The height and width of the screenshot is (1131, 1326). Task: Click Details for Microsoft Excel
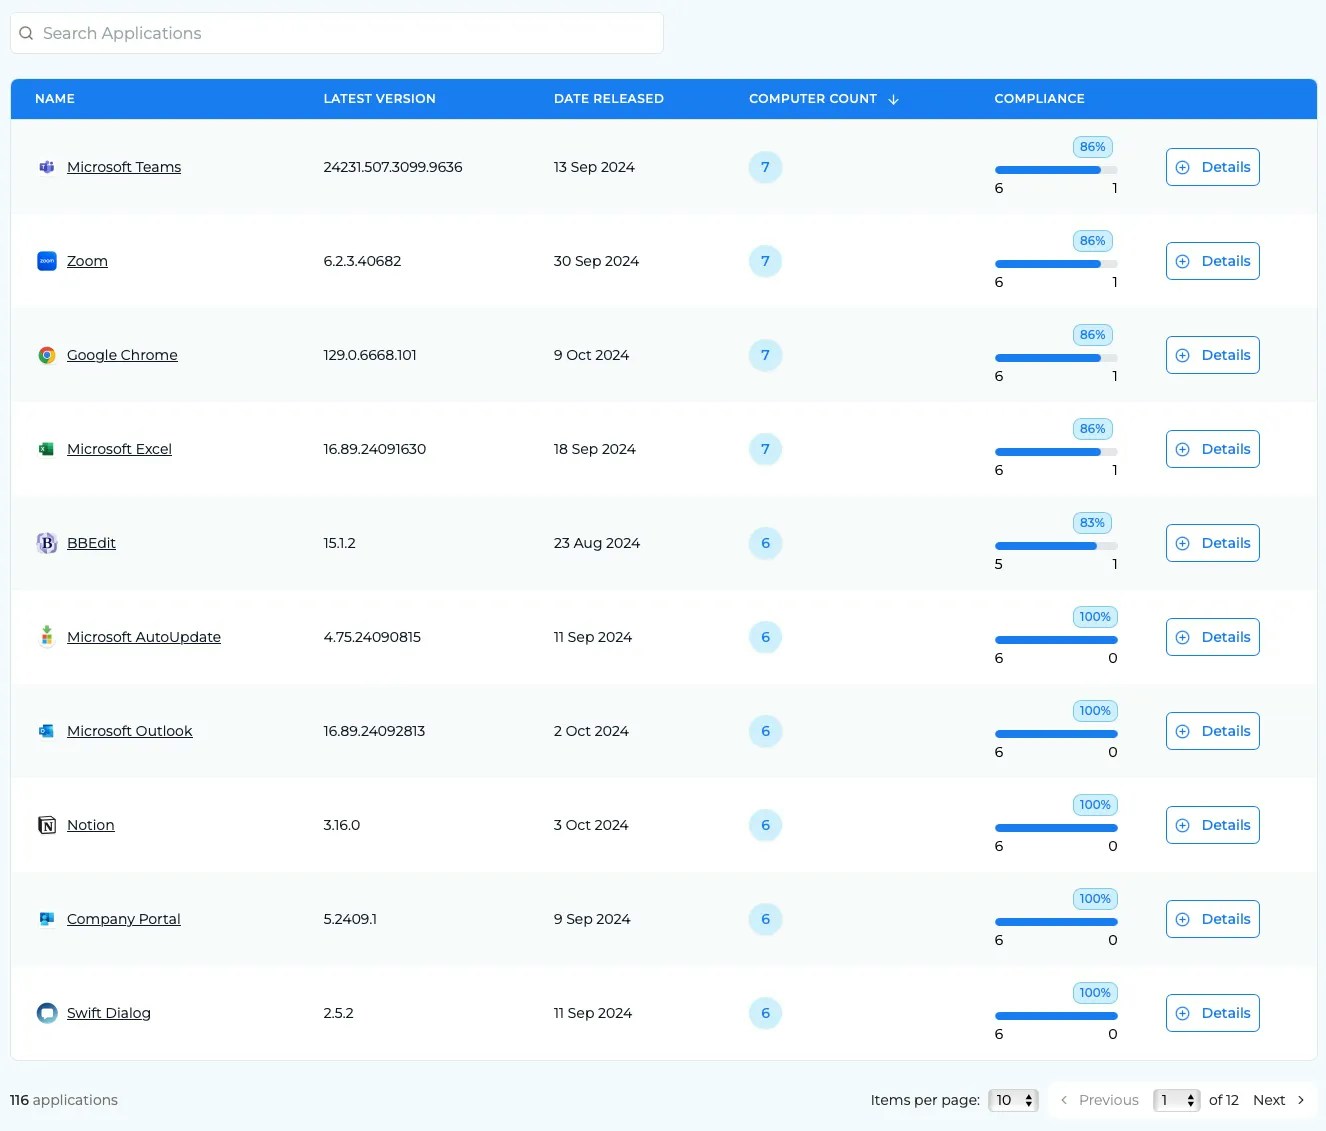(1212, 449)
